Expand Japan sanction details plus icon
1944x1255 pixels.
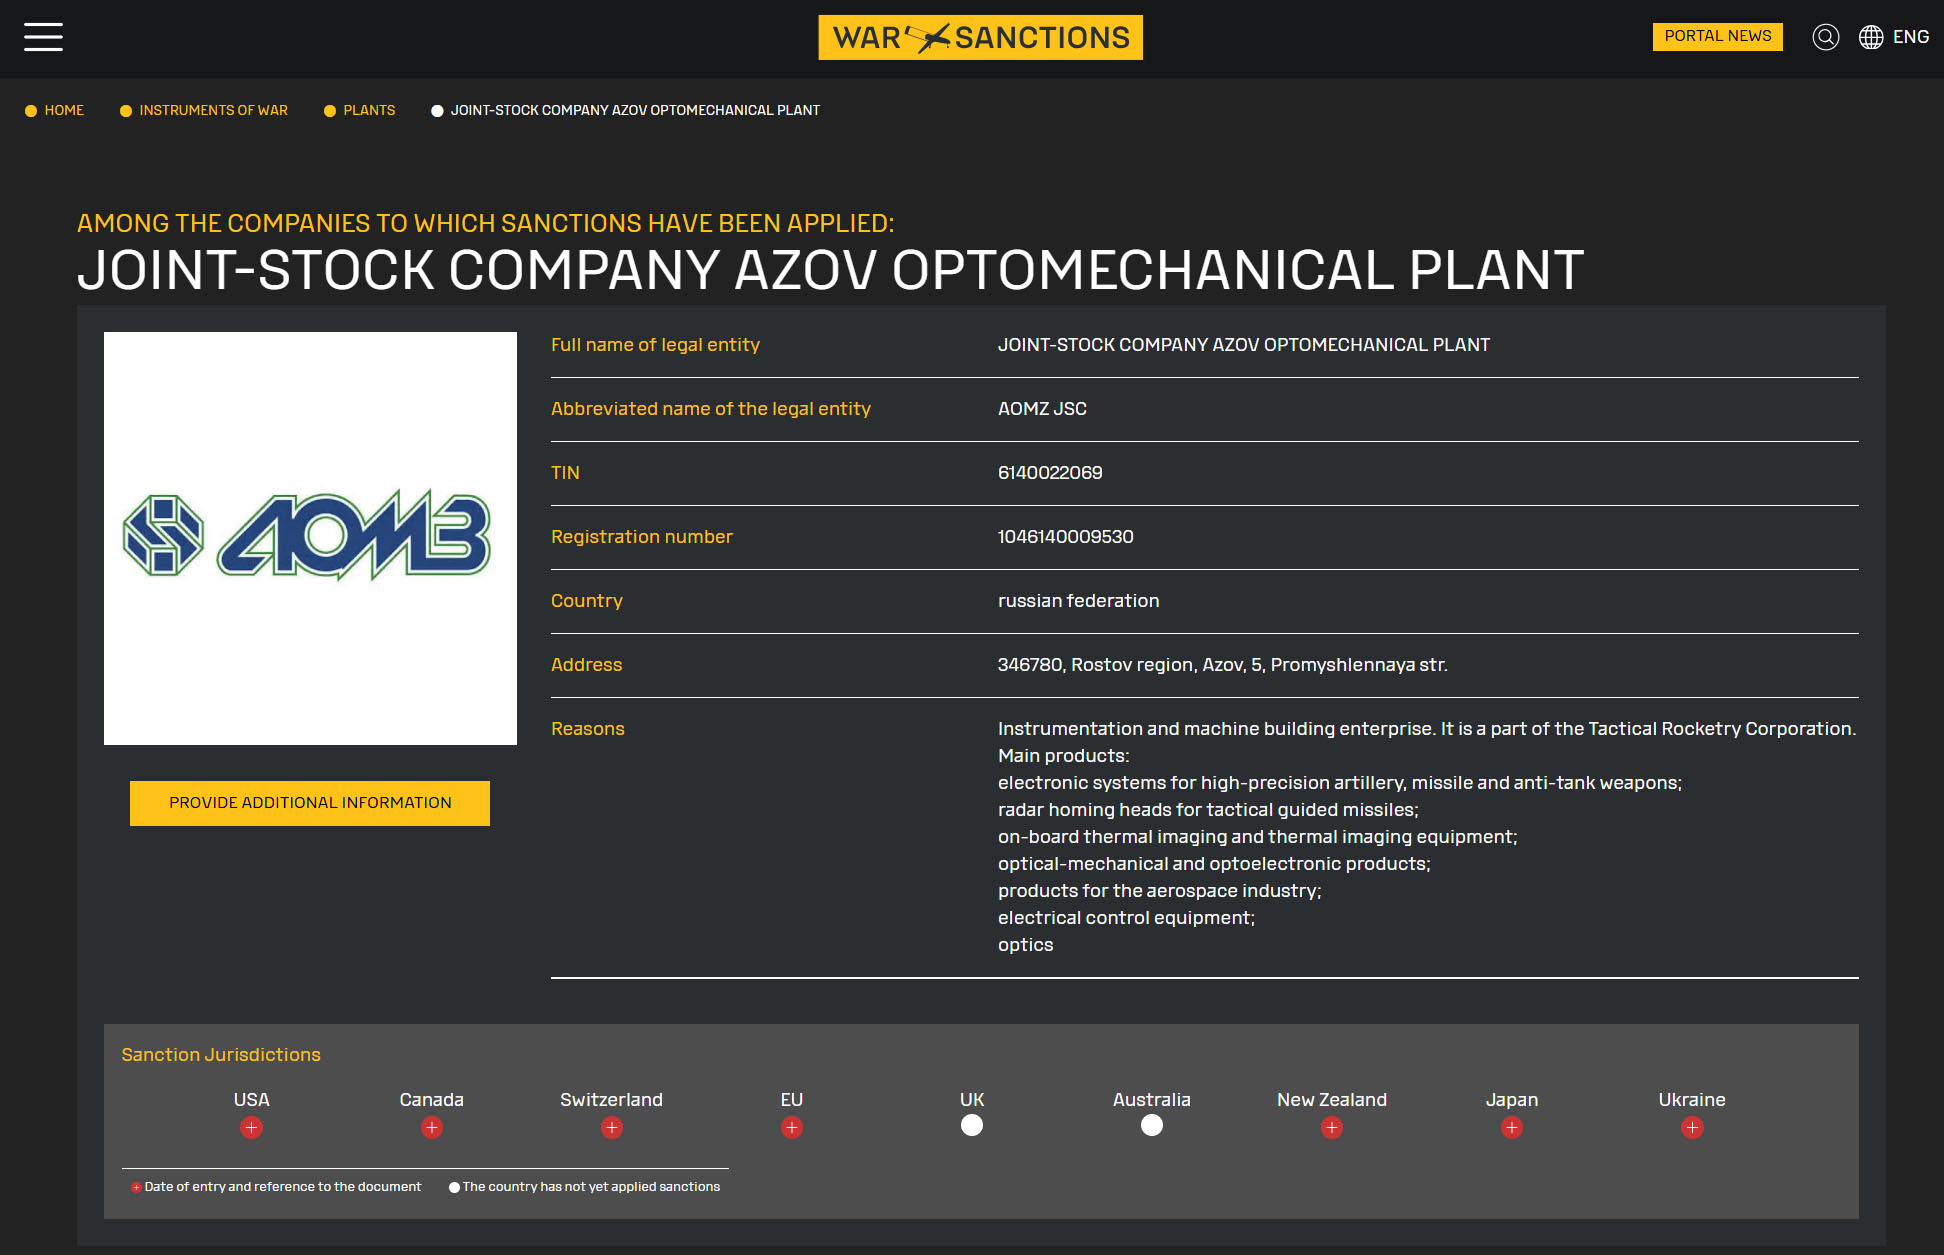1512,1128
